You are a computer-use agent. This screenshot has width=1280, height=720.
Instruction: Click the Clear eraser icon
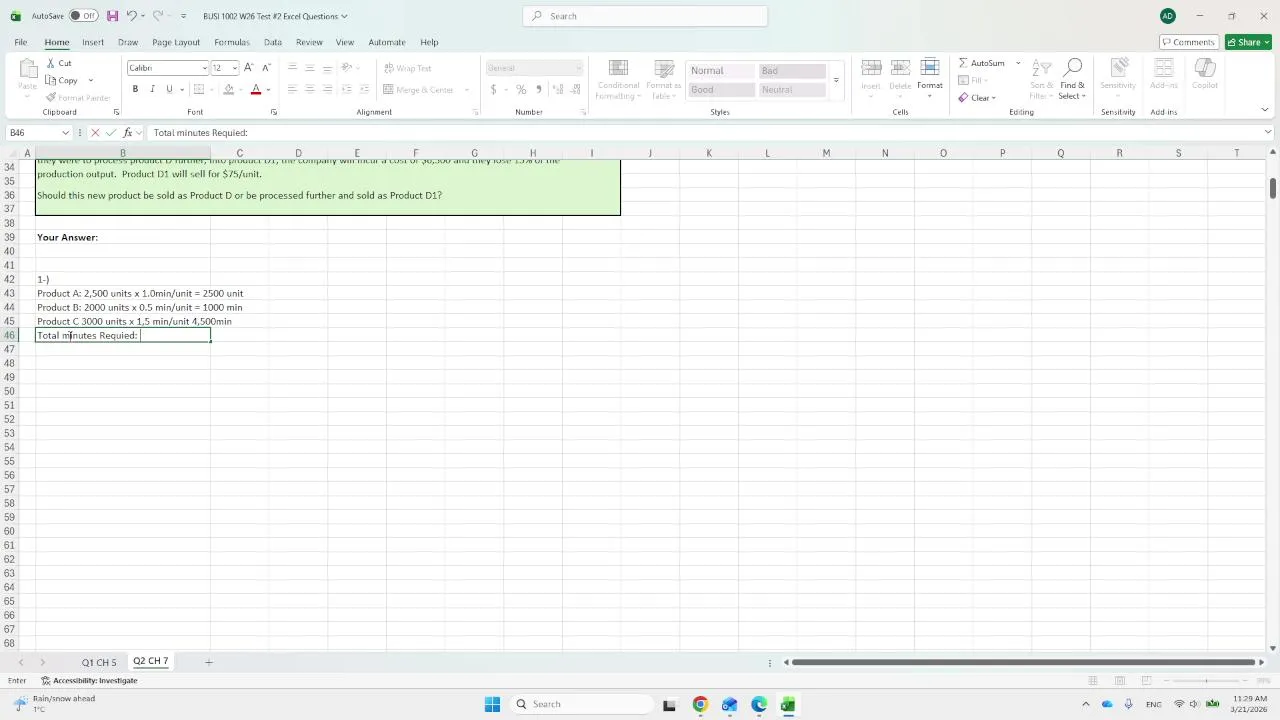(x=963, y=97)
